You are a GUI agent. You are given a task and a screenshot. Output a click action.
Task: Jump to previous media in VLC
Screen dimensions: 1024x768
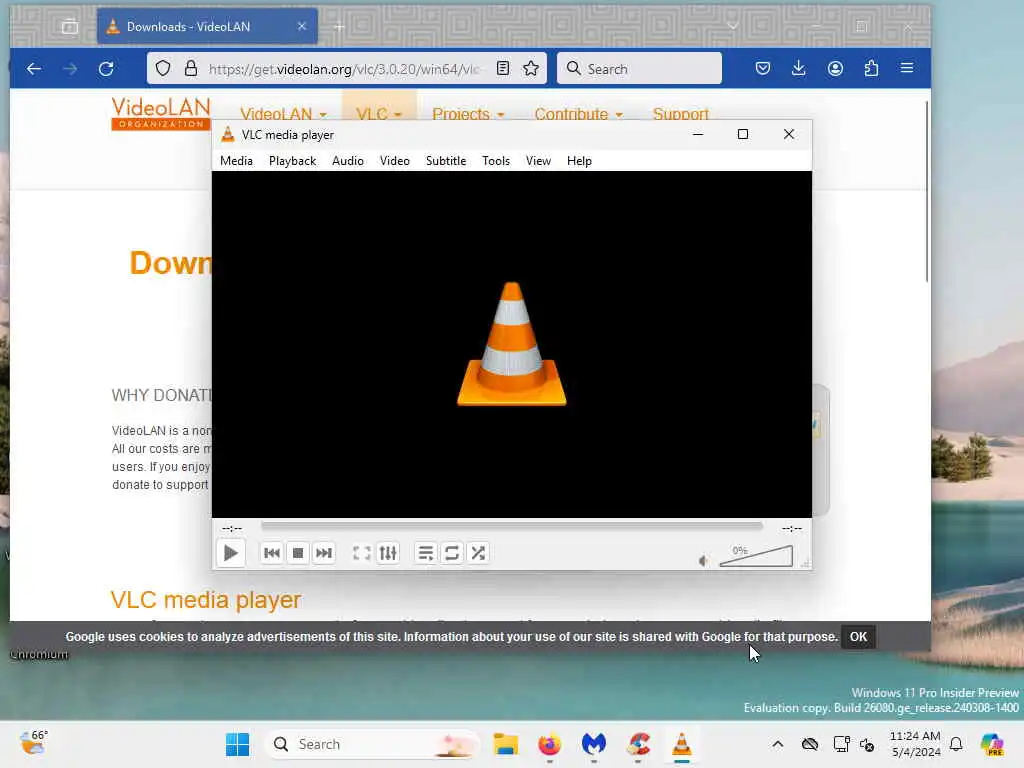tap(272, 553)
